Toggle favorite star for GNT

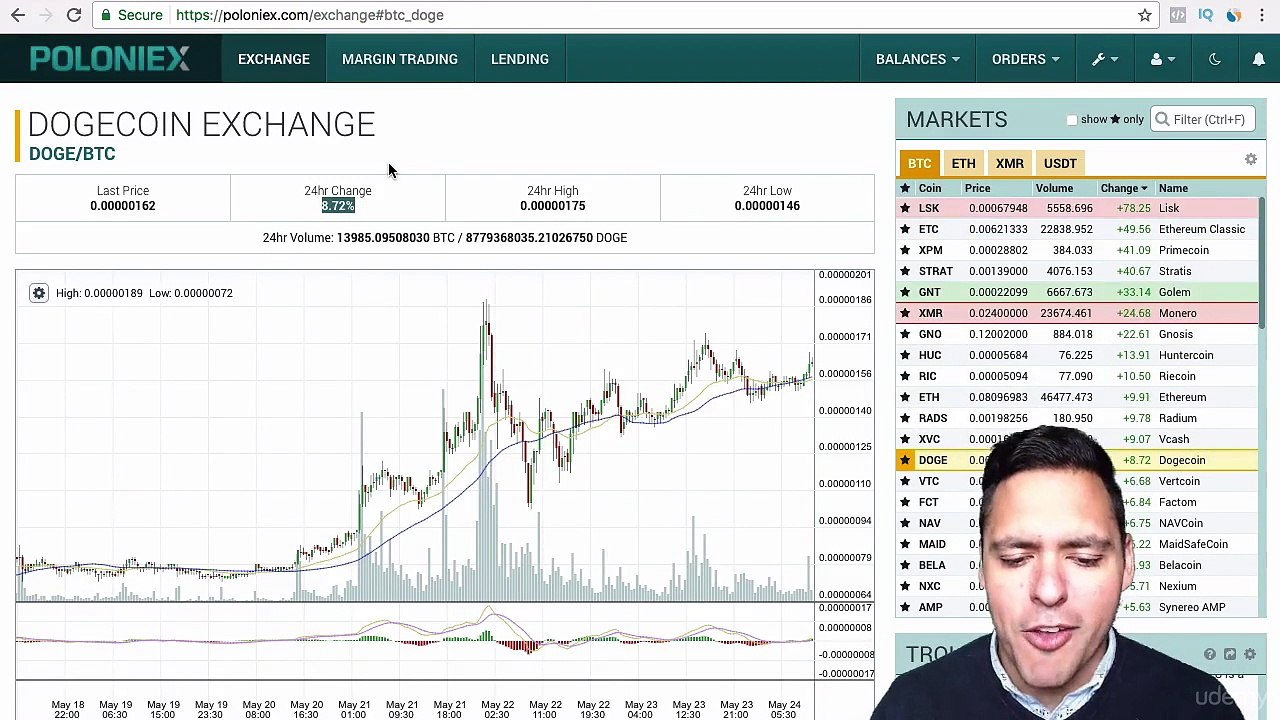[x=905, y=292]
